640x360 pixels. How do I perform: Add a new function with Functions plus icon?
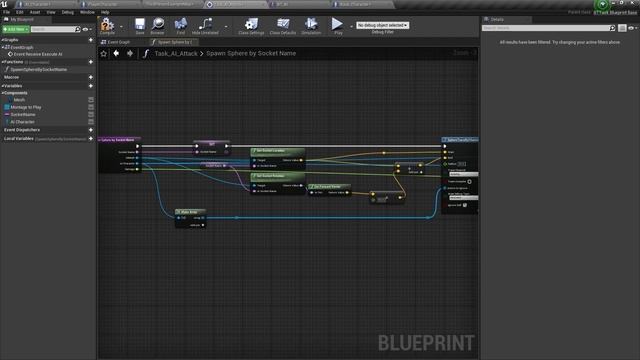[x=91, y=62]
